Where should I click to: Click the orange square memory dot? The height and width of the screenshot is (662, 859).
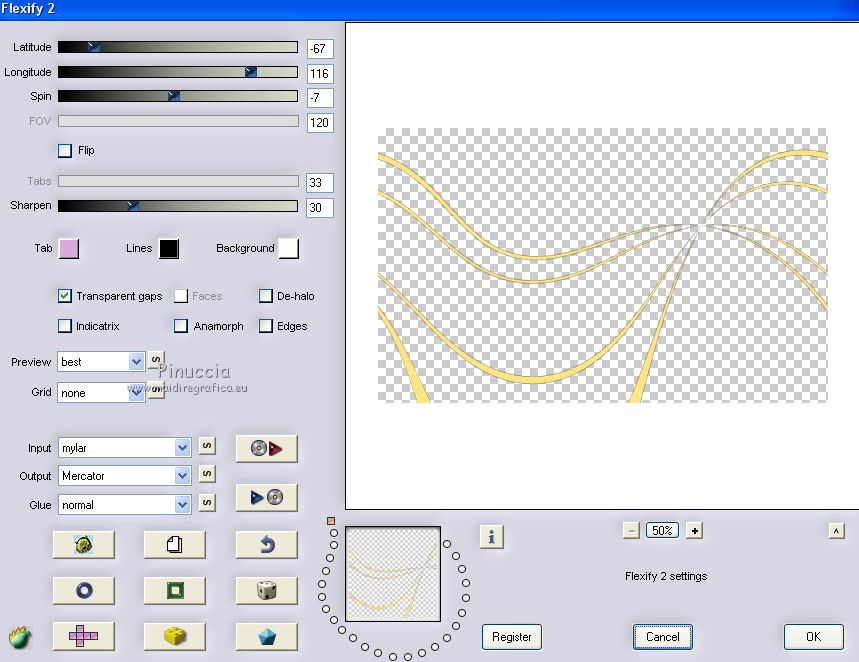(331, 521)
